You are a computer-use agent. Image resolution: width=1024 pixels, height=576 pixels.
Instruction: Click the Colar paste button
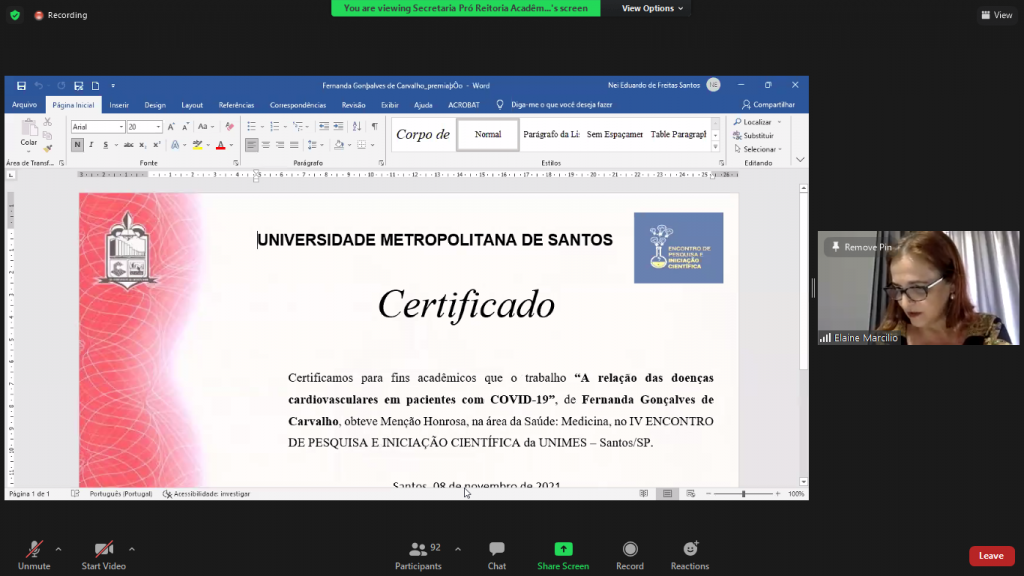(28, 135)
